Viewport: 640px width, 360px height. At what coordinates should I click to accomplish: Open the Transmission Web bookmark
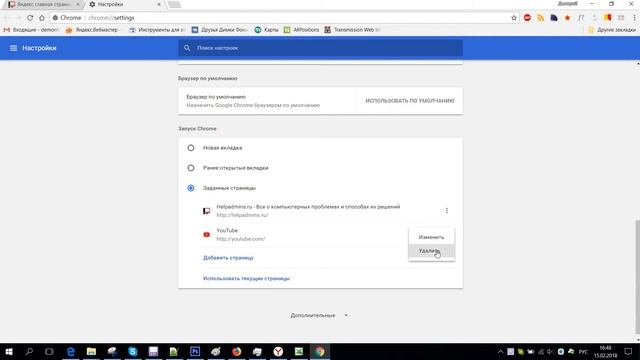tap(353, 30)
